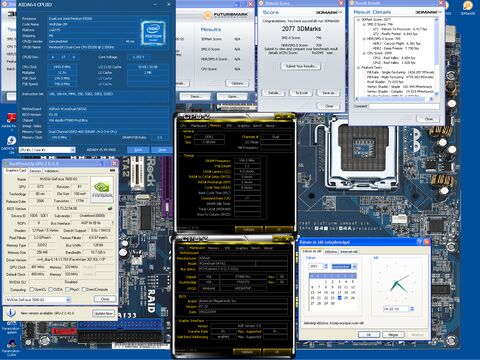Switch to the Internet time tab in date dialog
The width and height of the screenshot is (480, 360).
click(x=349, y=251)
